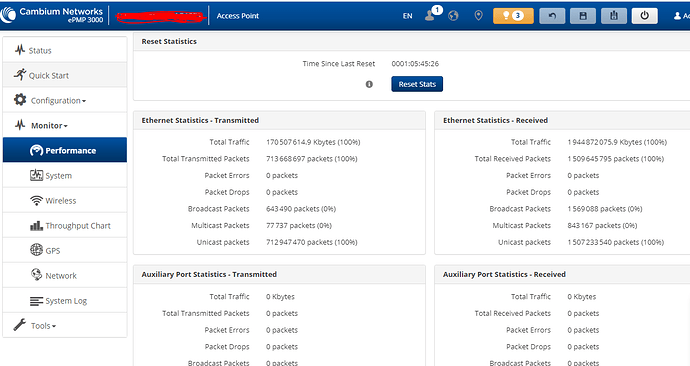Click the location pin icon

[478, 16]
